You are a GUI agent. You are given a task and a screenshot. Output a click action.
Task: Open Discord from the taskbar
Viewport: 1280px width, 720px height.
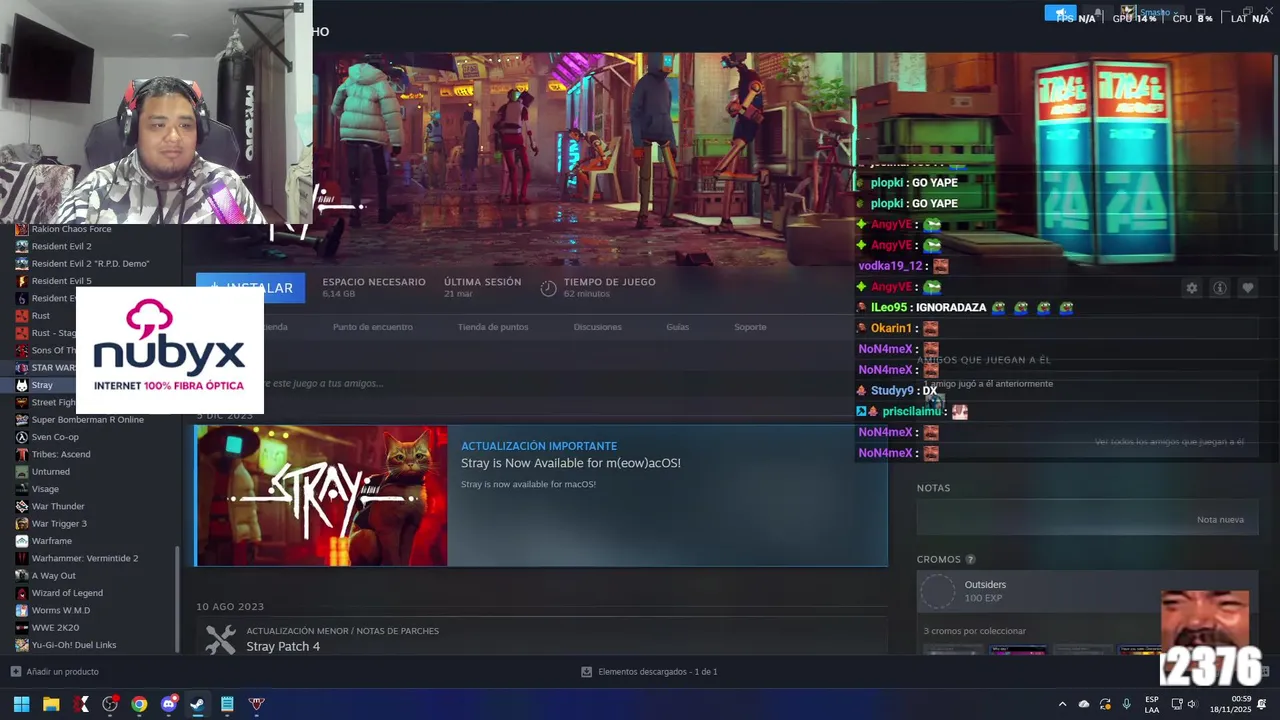point(169,704)
